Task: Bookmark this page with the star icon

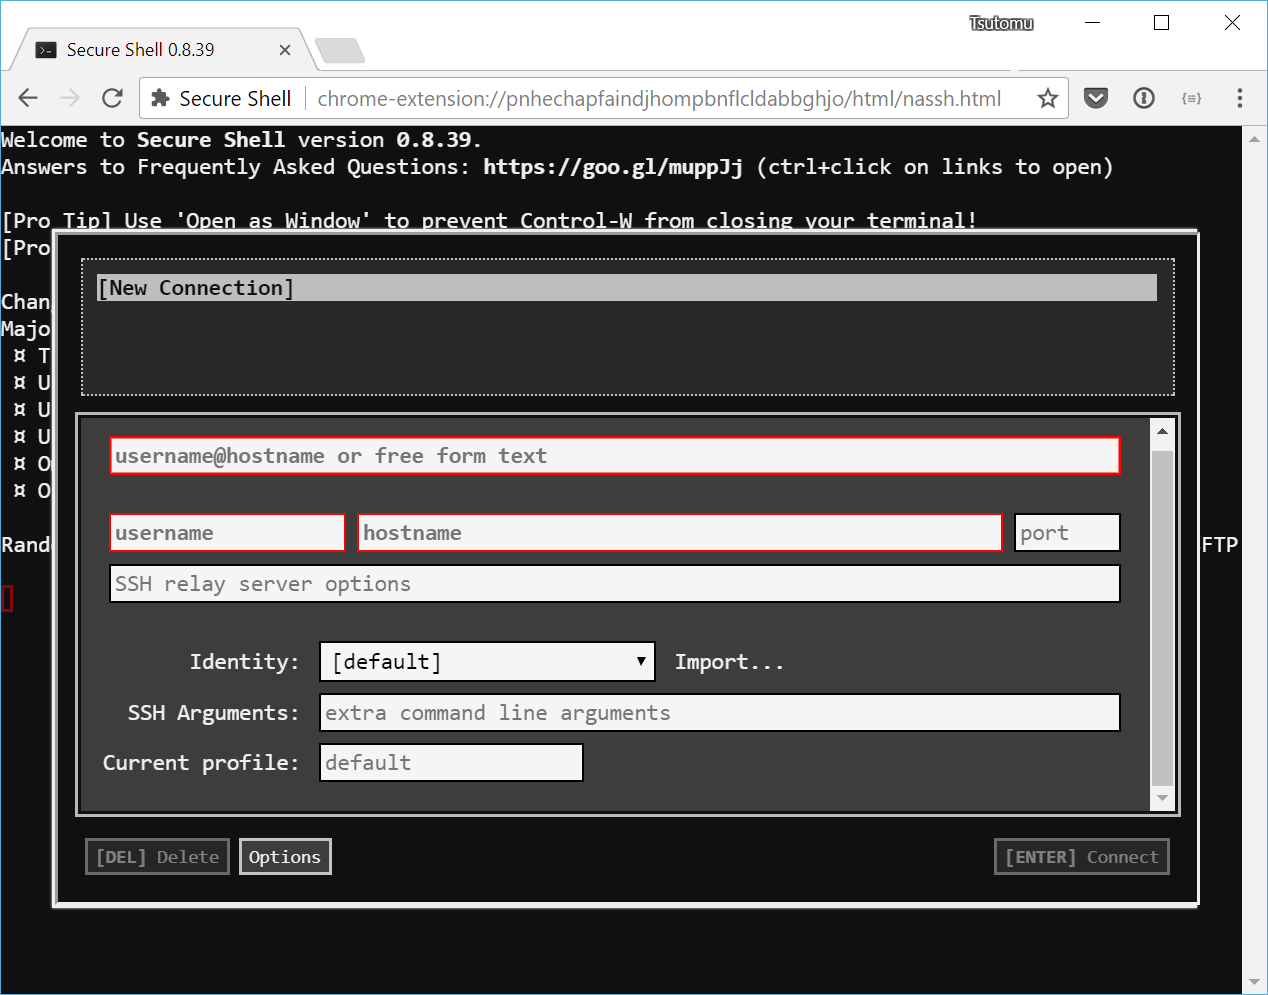Action: [x=1047, y=98]
